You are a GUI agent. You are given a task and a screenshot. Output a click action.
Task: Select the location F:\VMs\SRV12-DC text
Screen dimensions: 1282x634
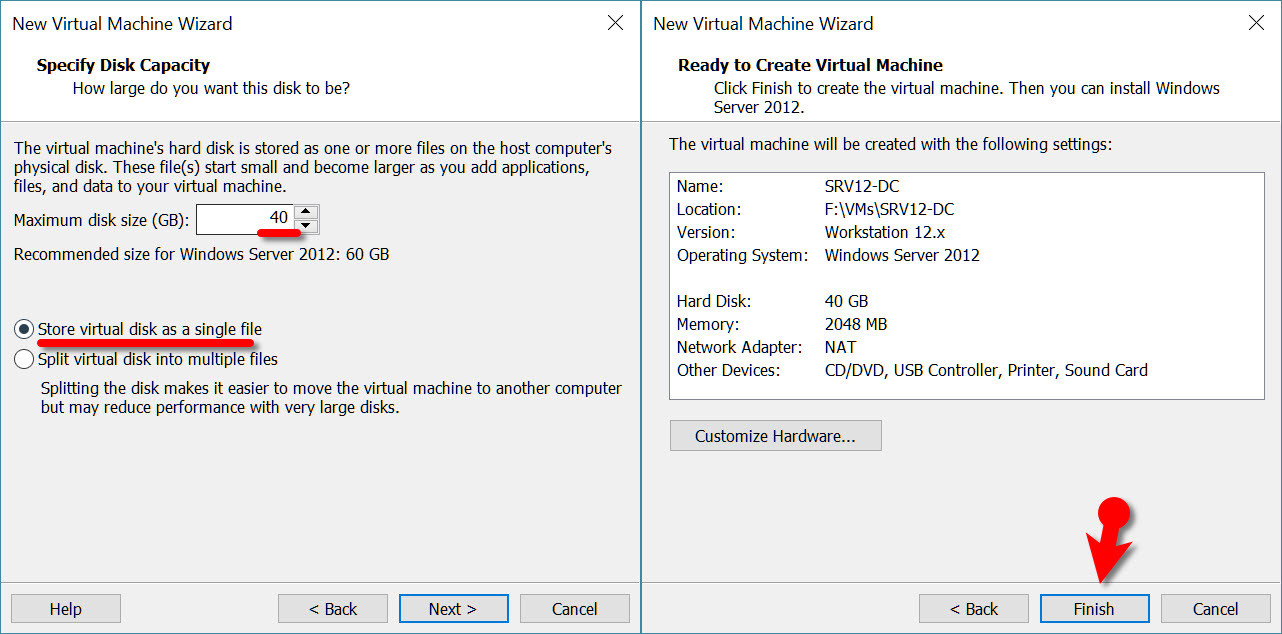[x=889, y=210]
